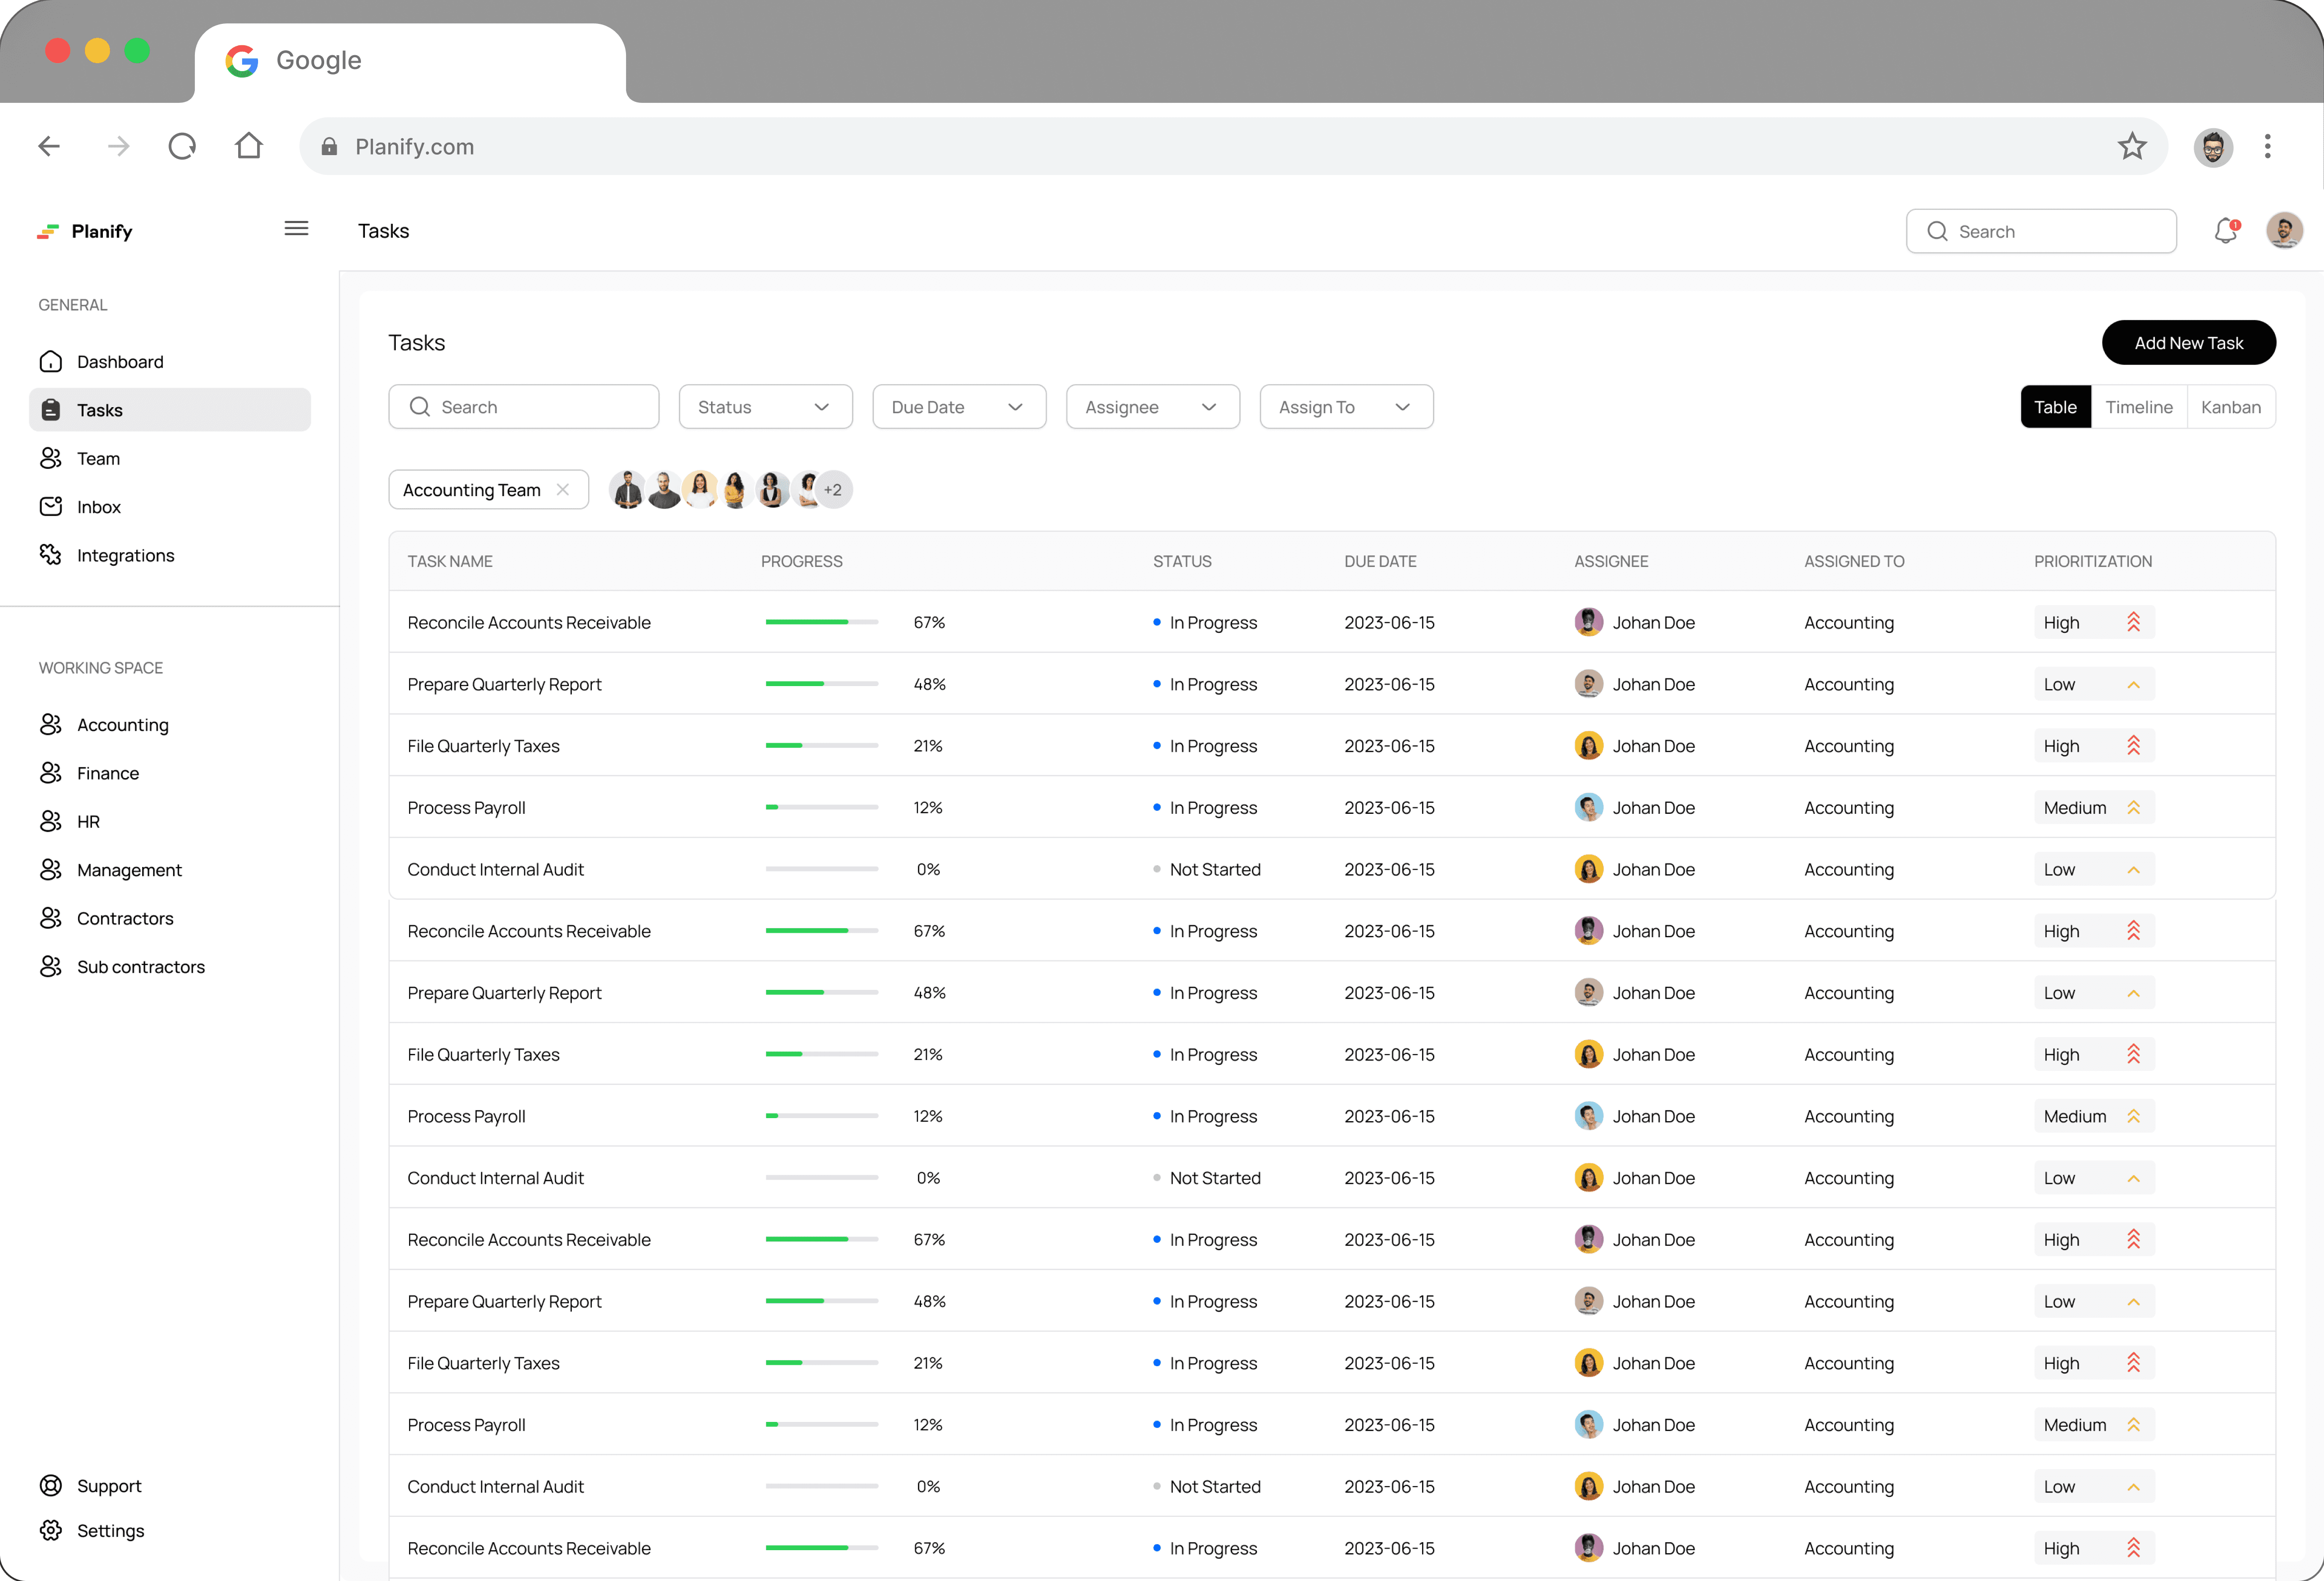Screen dimensions: 2324x1581
Task: Switch to Kanban view
Action: click(2230, 407)
